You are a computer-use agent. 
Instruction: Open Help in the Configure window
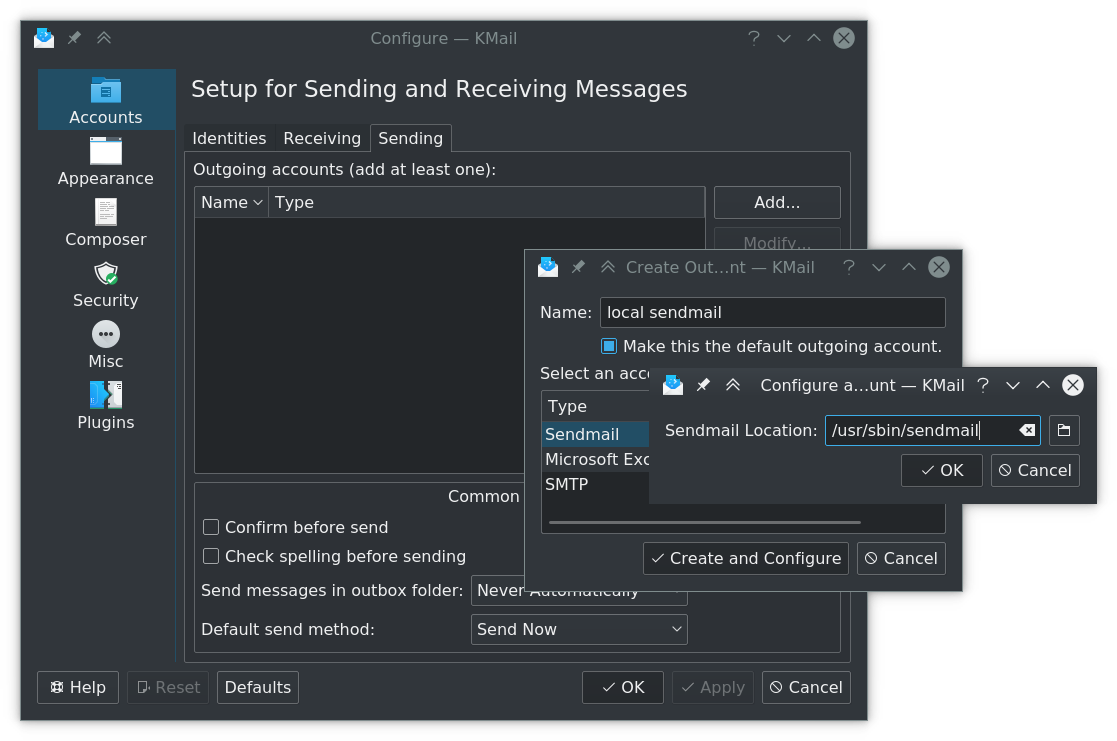pyautogui.click(x=78, y=688)
